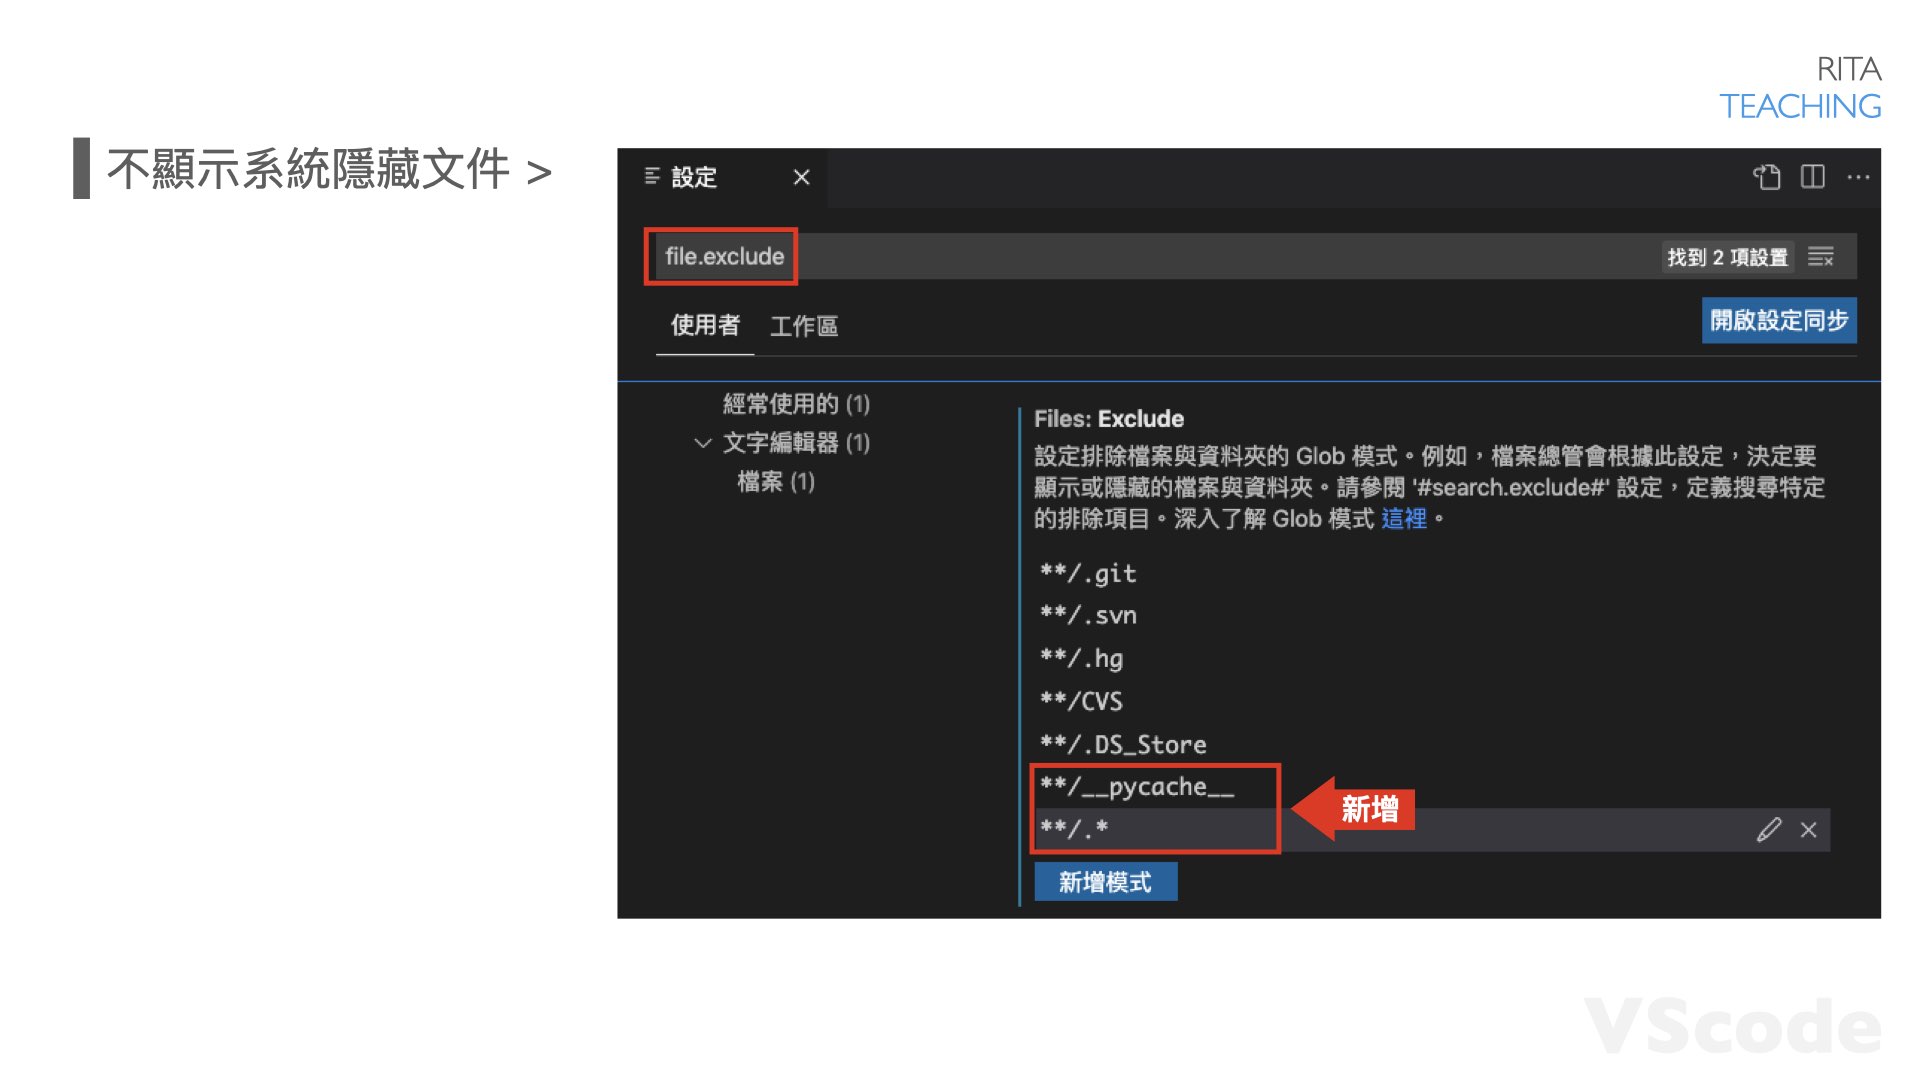Image resolution: width=1920 pixels, height=1080 pixels.
Task: Remove the **/.* pattern using the X icon
Action: pos(1807,829)
